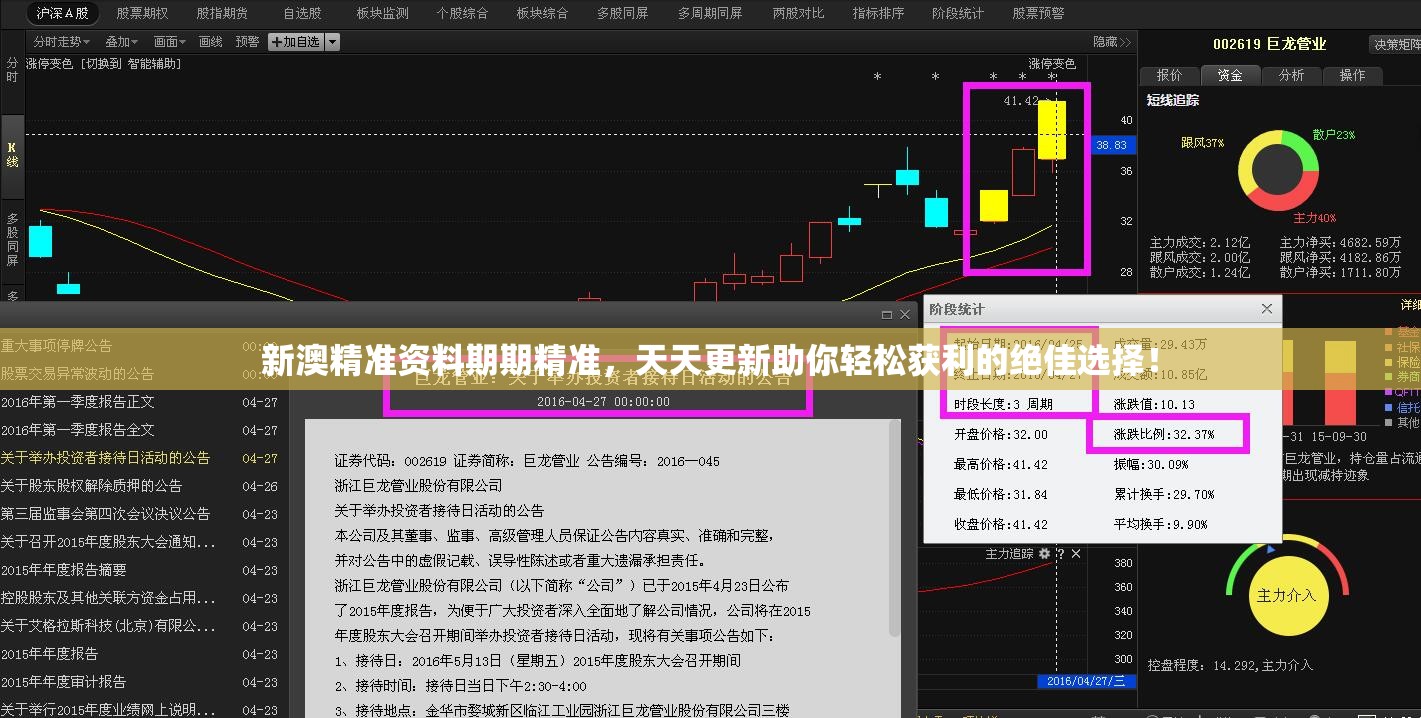Switch to the 操作 panel tab
Viewport: 1421px width, 718px height.
click(x=1352, y=75)
